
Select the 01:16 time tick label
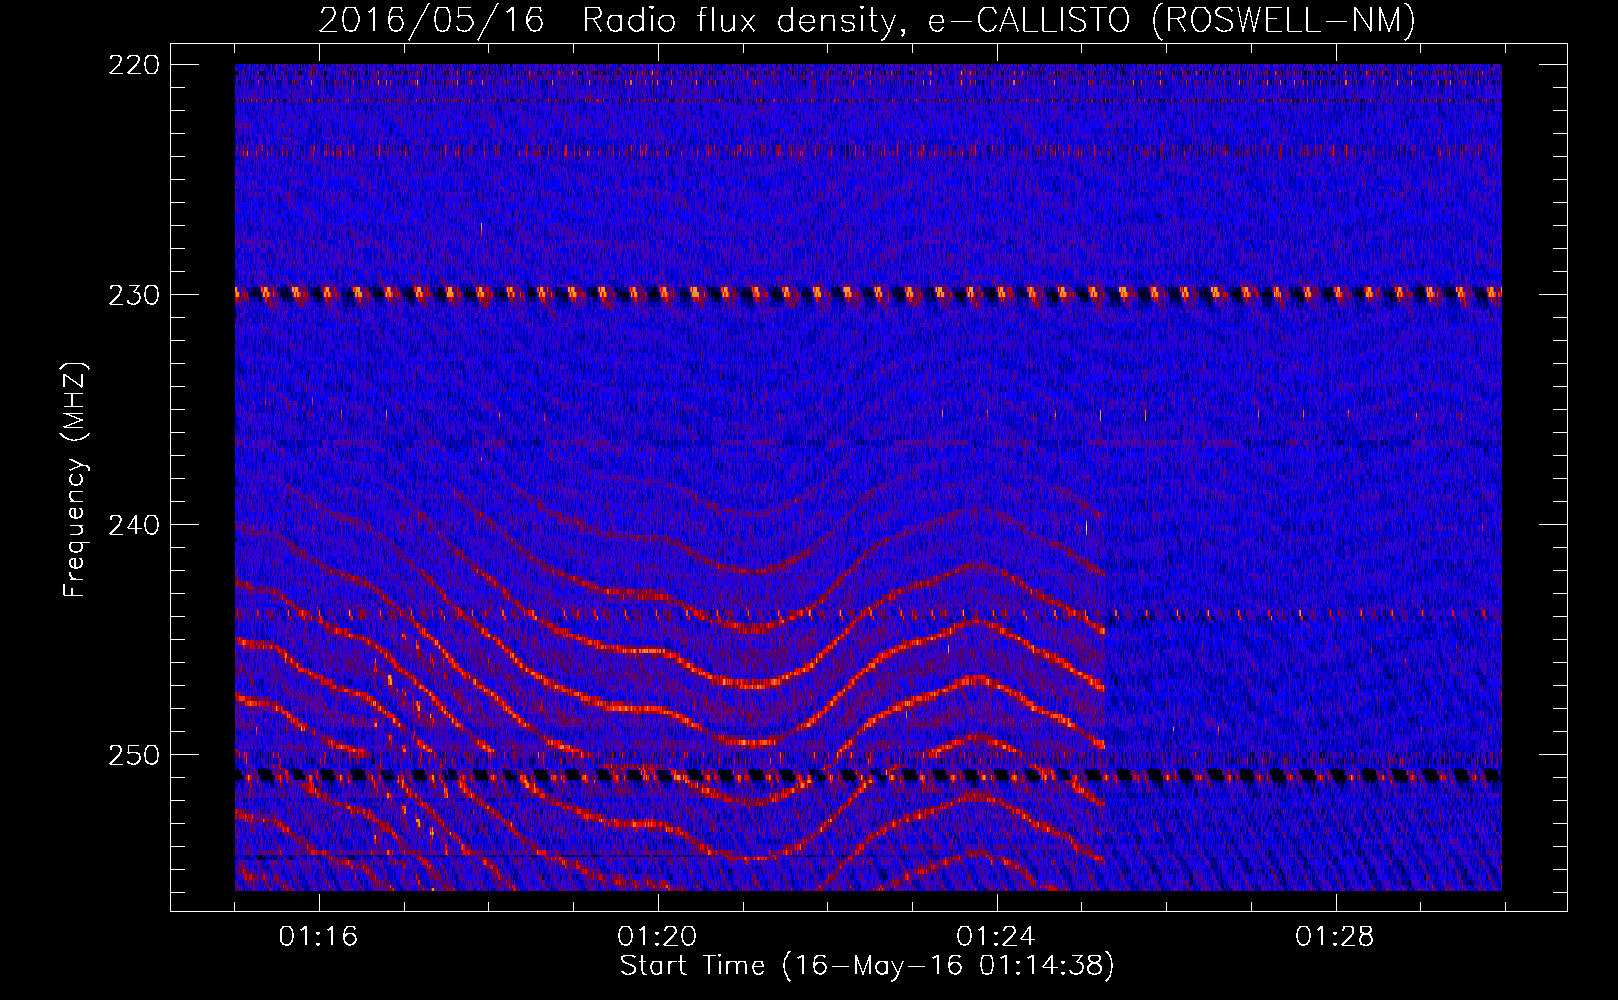pyautogui.click(x=318, y=936)
